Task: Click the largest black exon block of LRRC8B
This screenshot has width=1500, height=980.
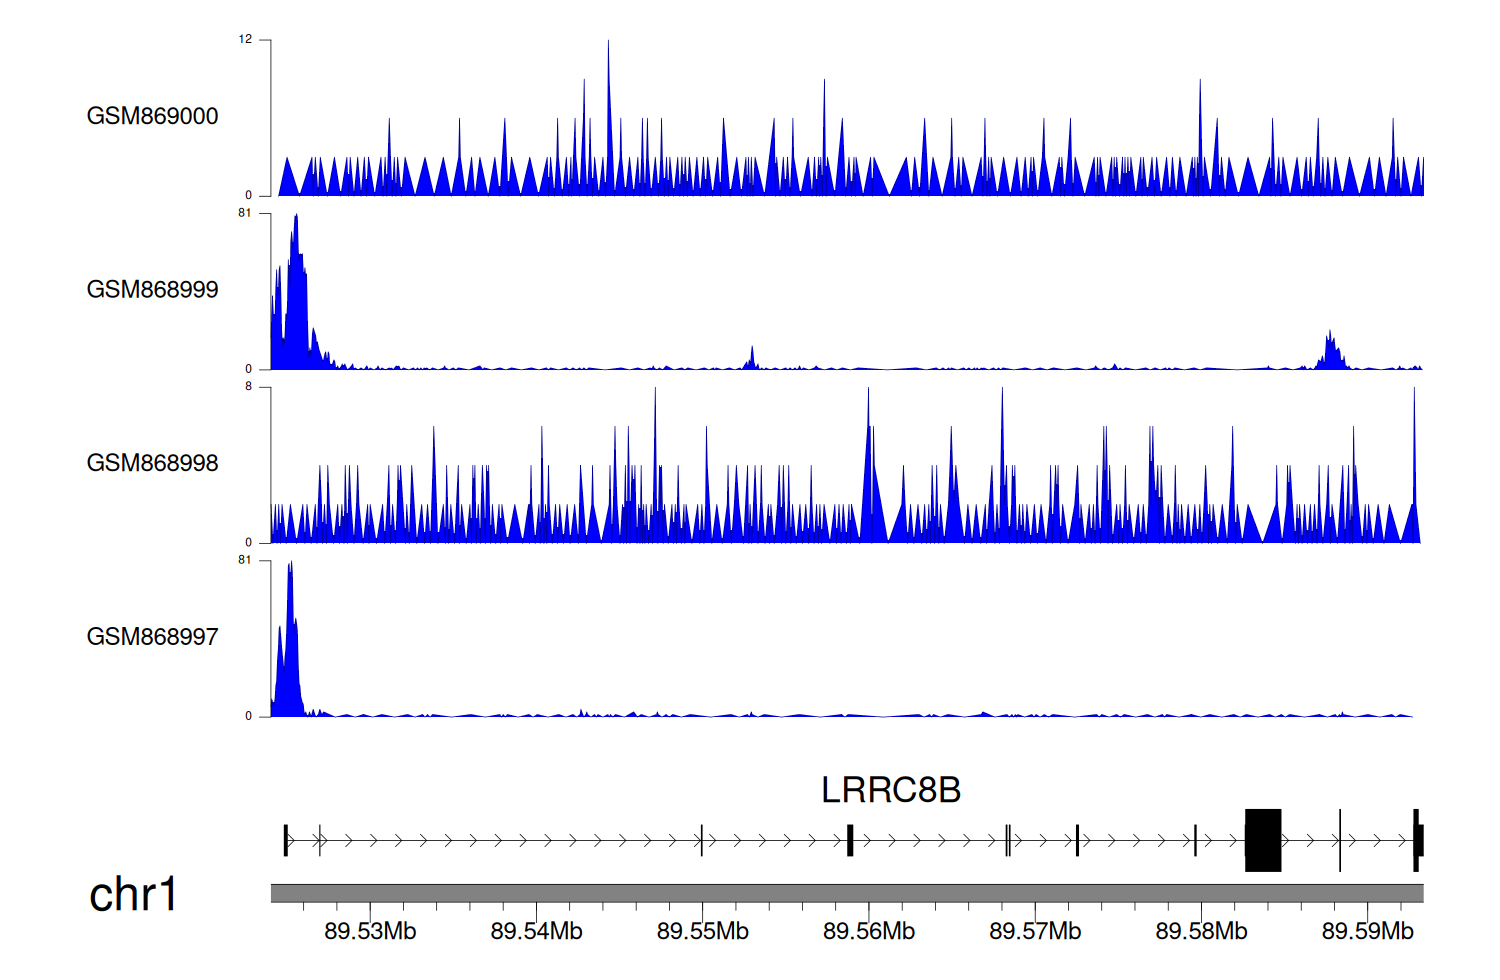Action: [x=1263, y=840]
